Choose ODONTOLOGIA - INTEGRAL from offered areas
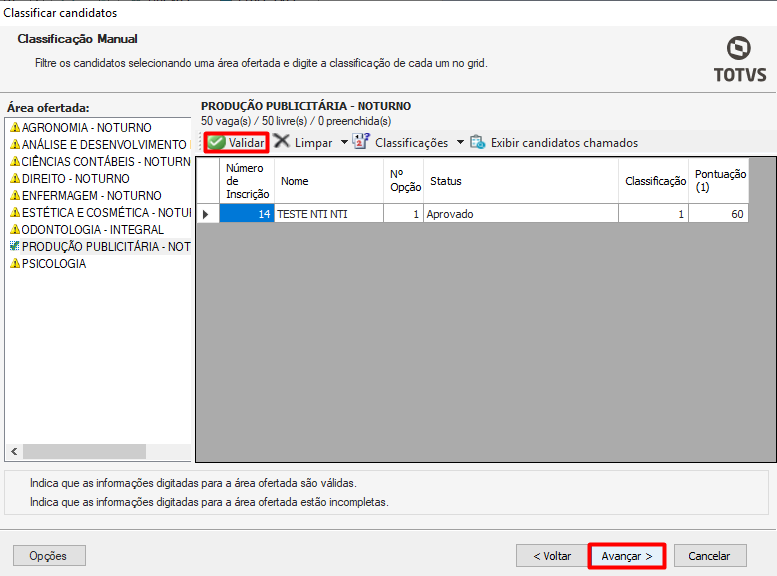The image size is (777, 576). (x=92, y=230)
